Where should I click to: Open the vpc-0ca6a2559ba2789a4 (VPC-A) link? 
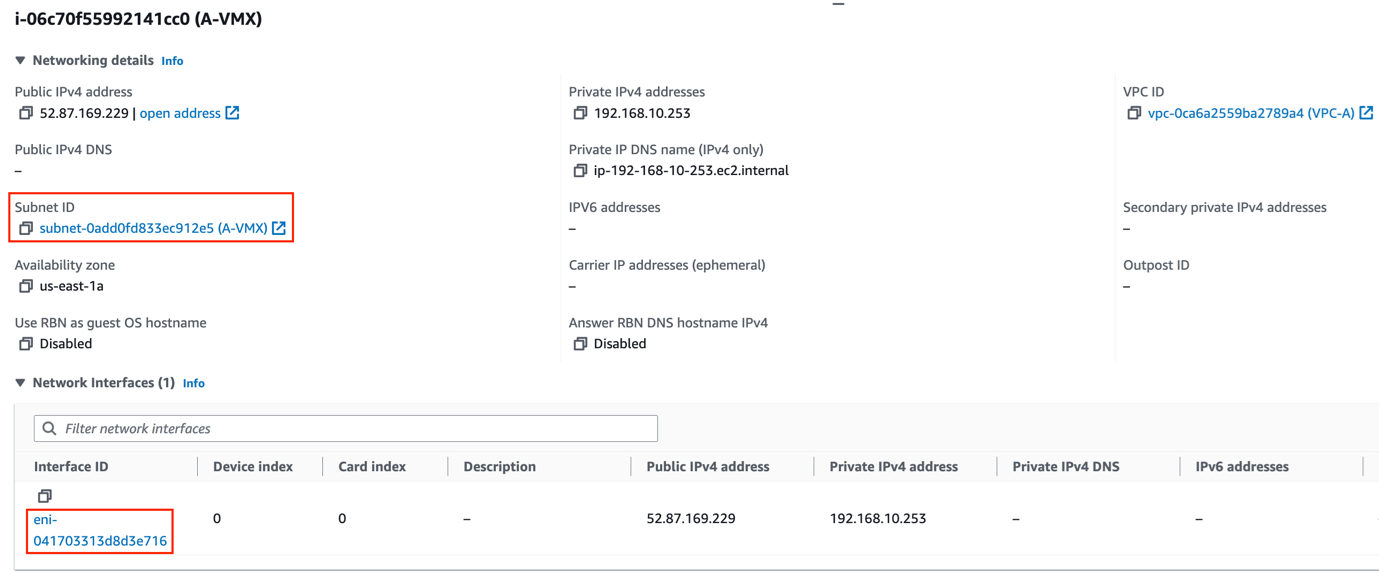(x=1251, y=114)
